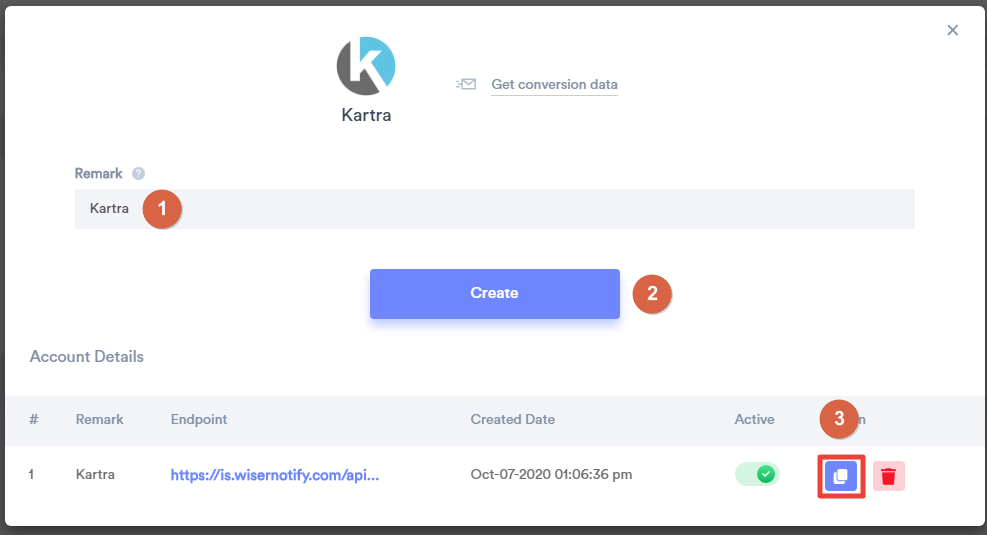Select the Oct-07-2020 01:06:36 pm date cell
Image resolution: width=987 pixels, height=535 pixels.
[551, 475]
